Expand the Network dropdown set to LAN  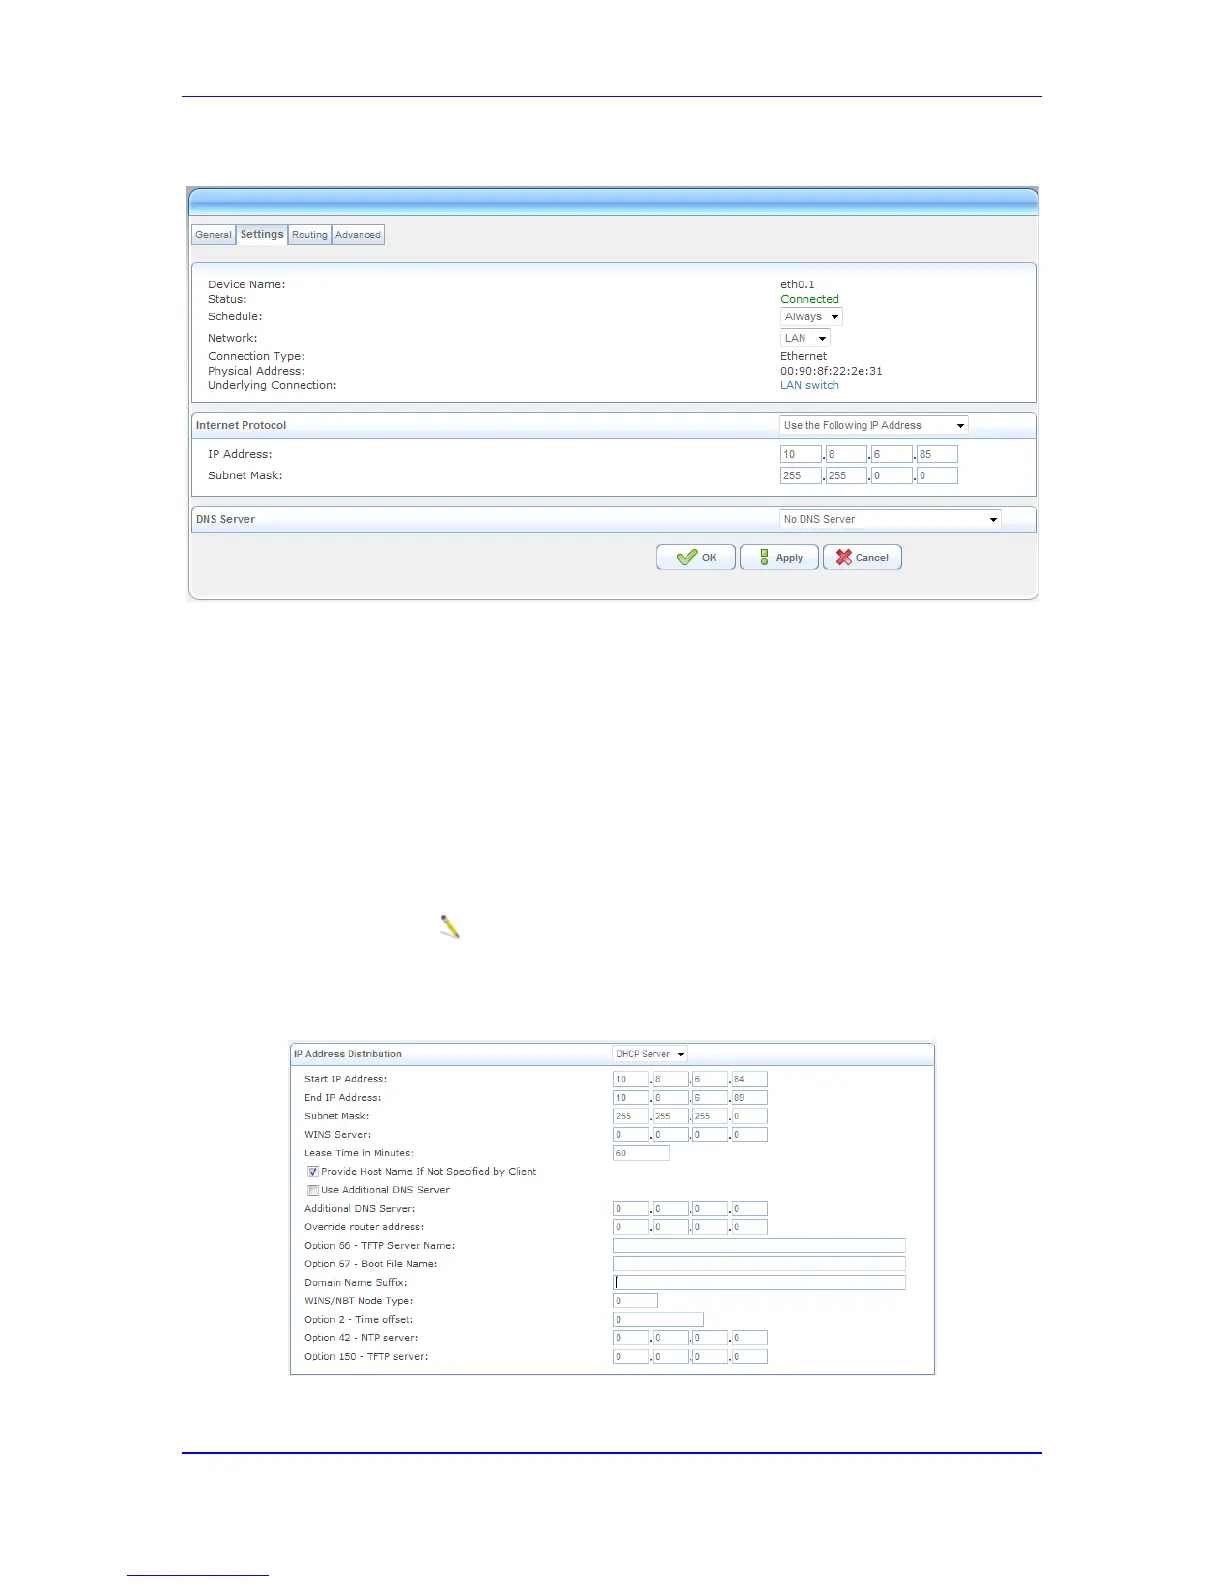805,338
